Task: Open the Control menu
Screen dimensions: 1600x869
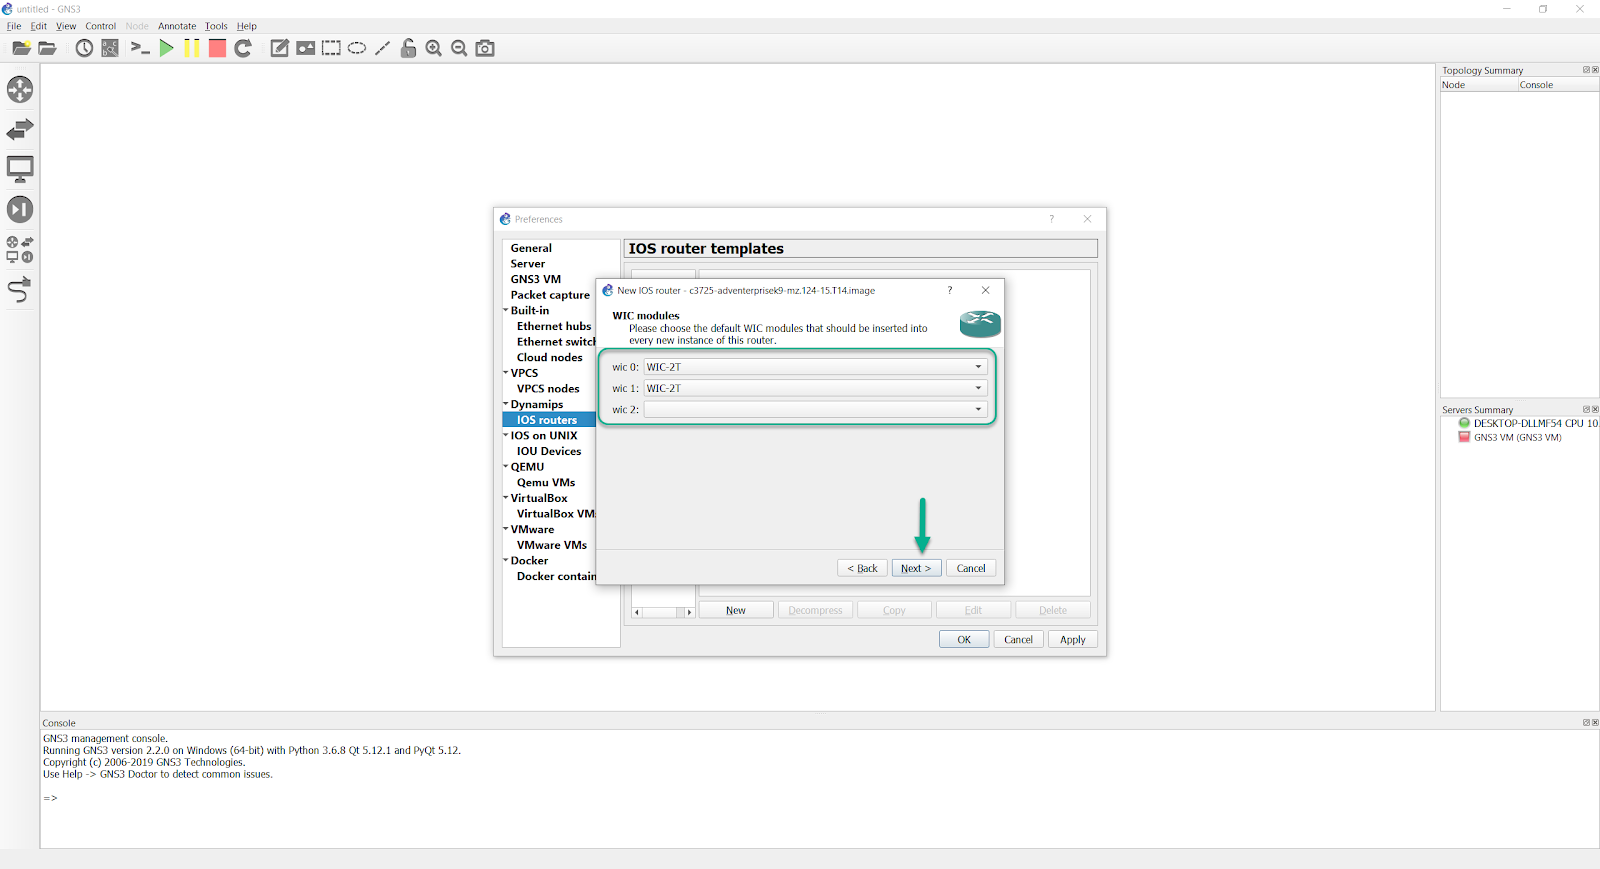Action: point(101,26)
